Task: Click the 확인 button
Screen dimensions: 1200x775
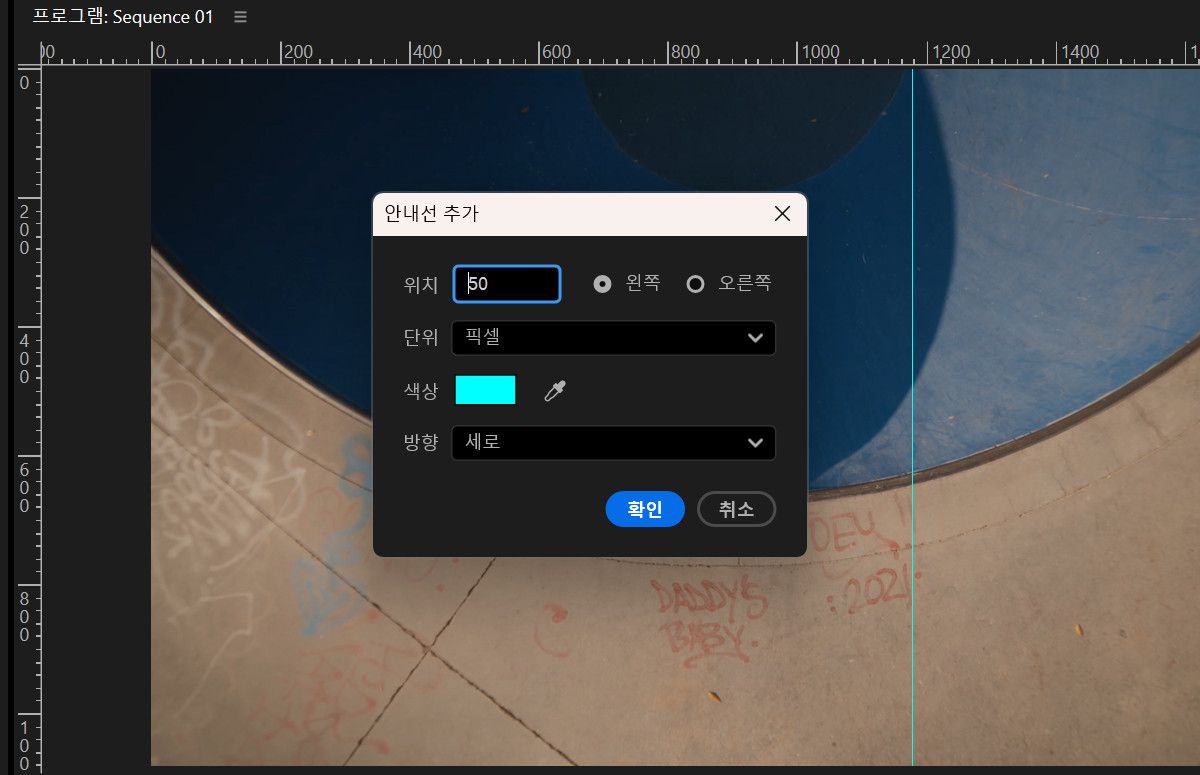Action: (x=645, y=509)
